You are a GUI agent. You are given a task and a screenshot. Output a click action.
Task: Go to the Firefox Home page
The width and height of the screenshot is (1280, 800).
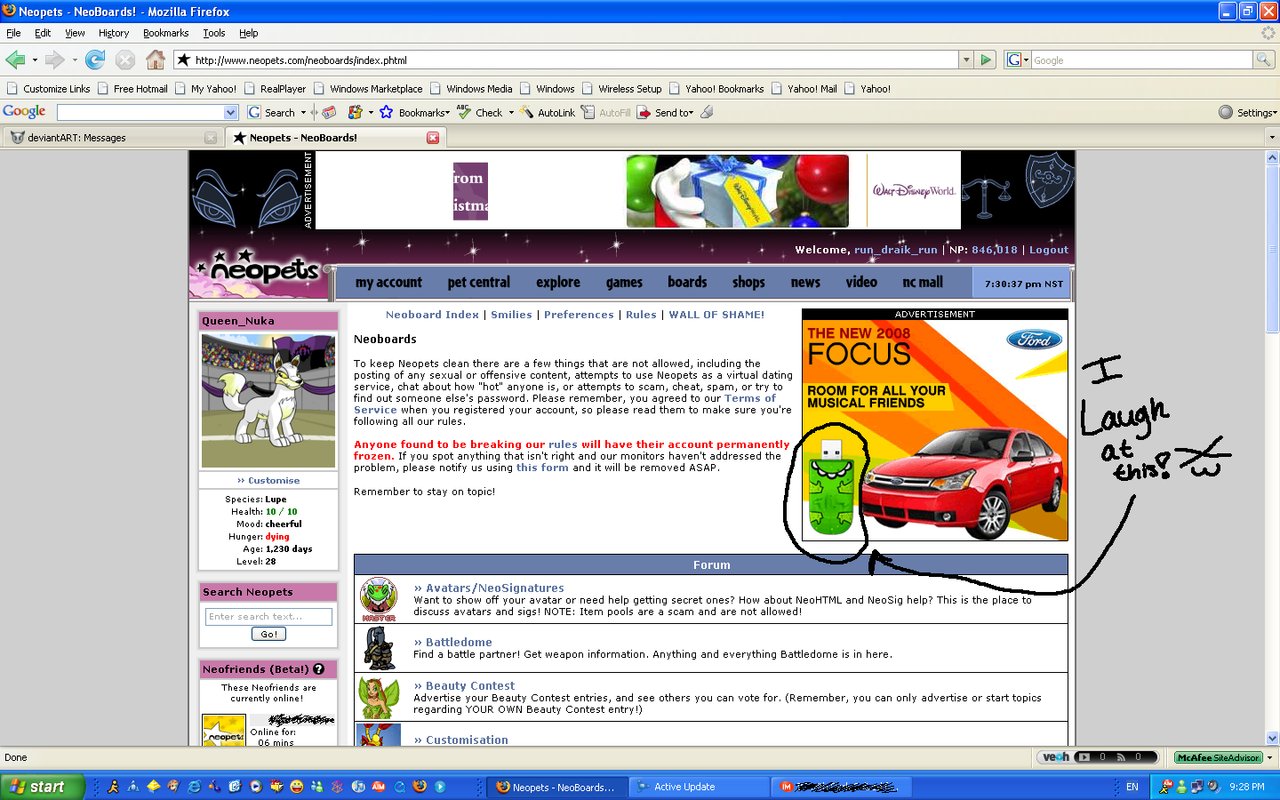(x=155, y=60)
